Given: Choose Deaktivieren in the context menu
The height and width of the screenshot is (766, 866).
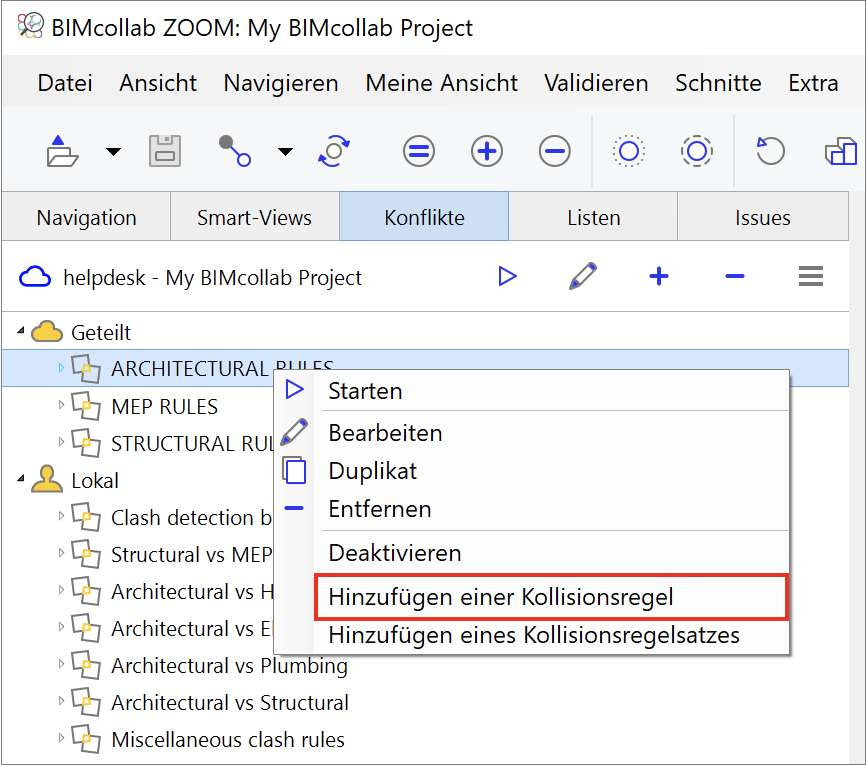Looking at the screenshot, I should point(531,553).
